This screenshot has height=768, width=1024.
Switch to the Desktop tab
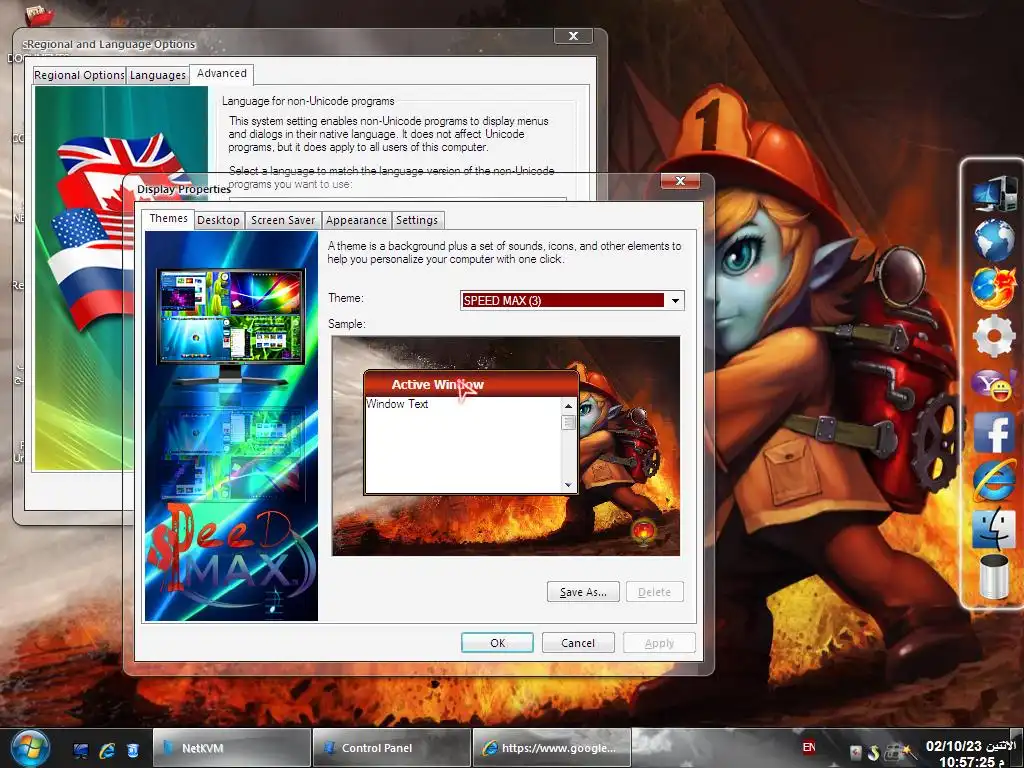coord(218,220)
